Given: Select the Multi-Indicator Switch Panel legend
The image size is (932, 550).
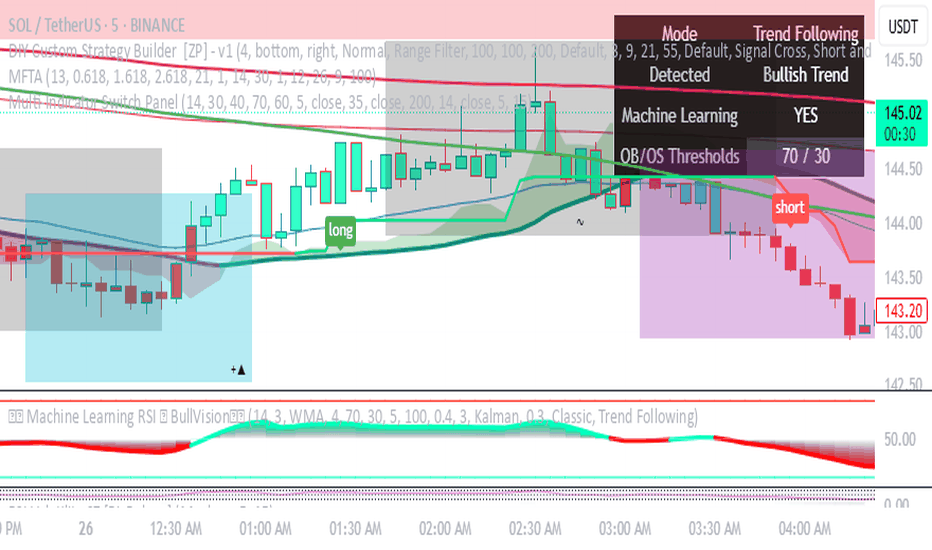Looking at the screenshot, I should coord(270,102).
